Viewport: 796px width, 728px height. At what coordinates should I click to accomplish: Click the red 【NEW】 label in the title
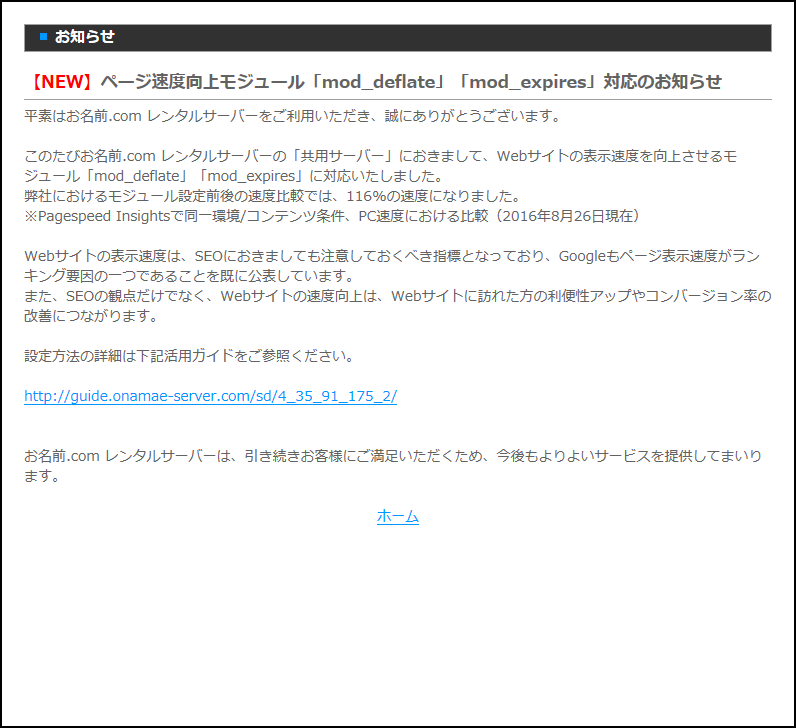click(x=62, y=82)
